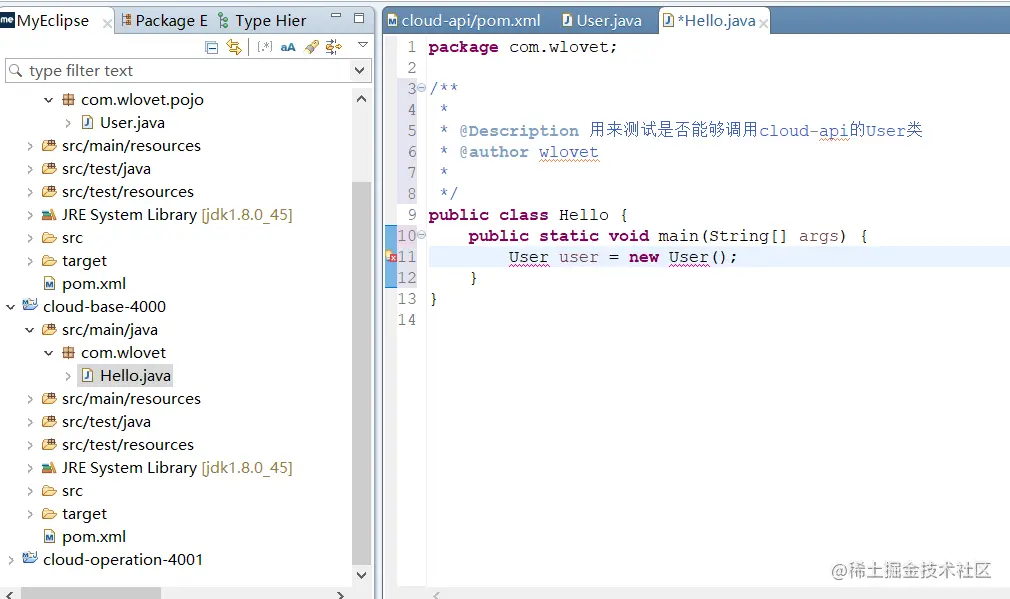Image resolution: width=1010 pixels, height=599 pixels.
Task: Select src/main/resources under cloud-base-4000
Action: pyautogui.click(x=131, y=399)
